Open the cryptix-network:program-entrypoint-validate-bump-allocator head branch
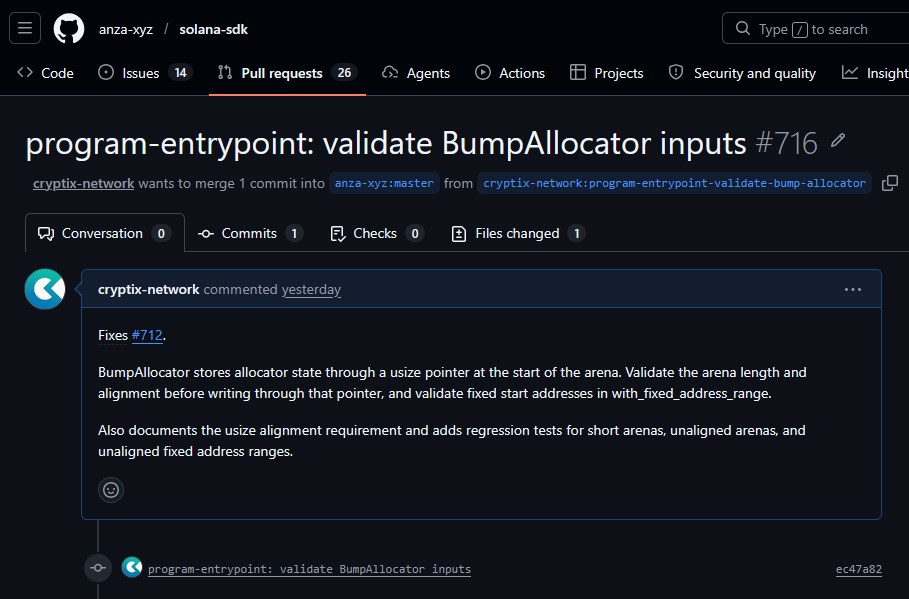The height and width of the screenshot is (599, 909). 674,183
